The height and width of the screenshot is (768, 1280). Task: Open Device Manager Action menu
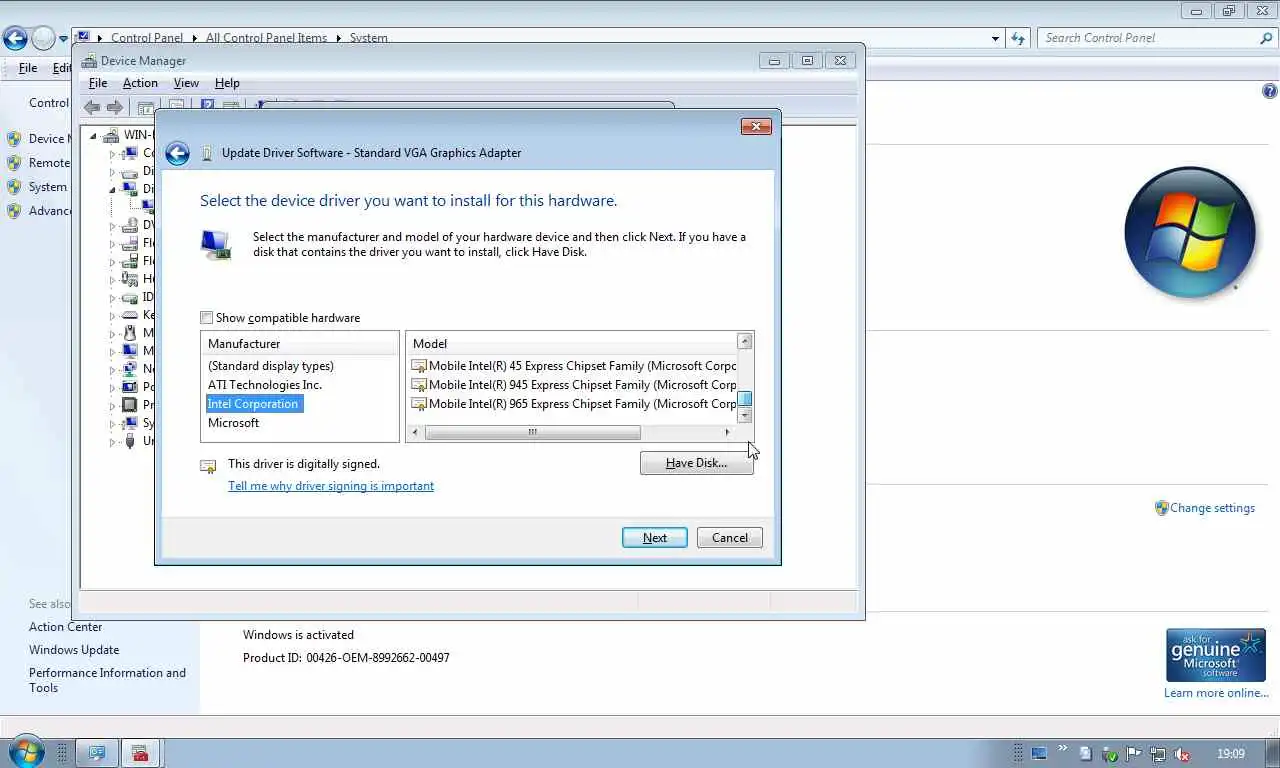pyautogui.click(x=140, y=83)
